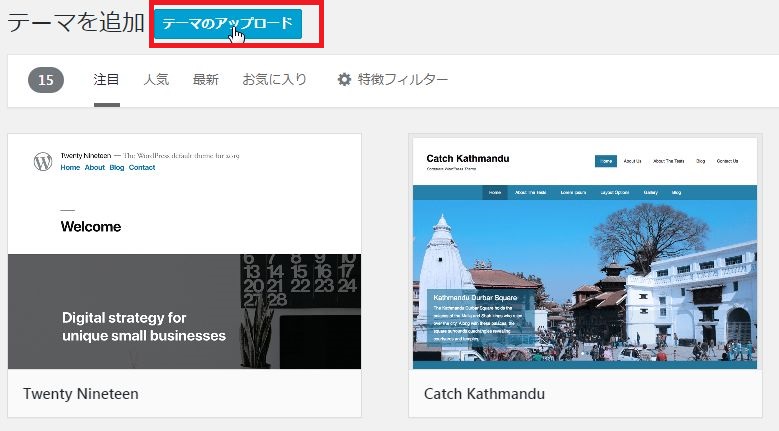Image resolution: width=779 pixels, height=431 pixels.
Task: Click the Catch Kathmandu theme name
Action: [x=484, y=394]
